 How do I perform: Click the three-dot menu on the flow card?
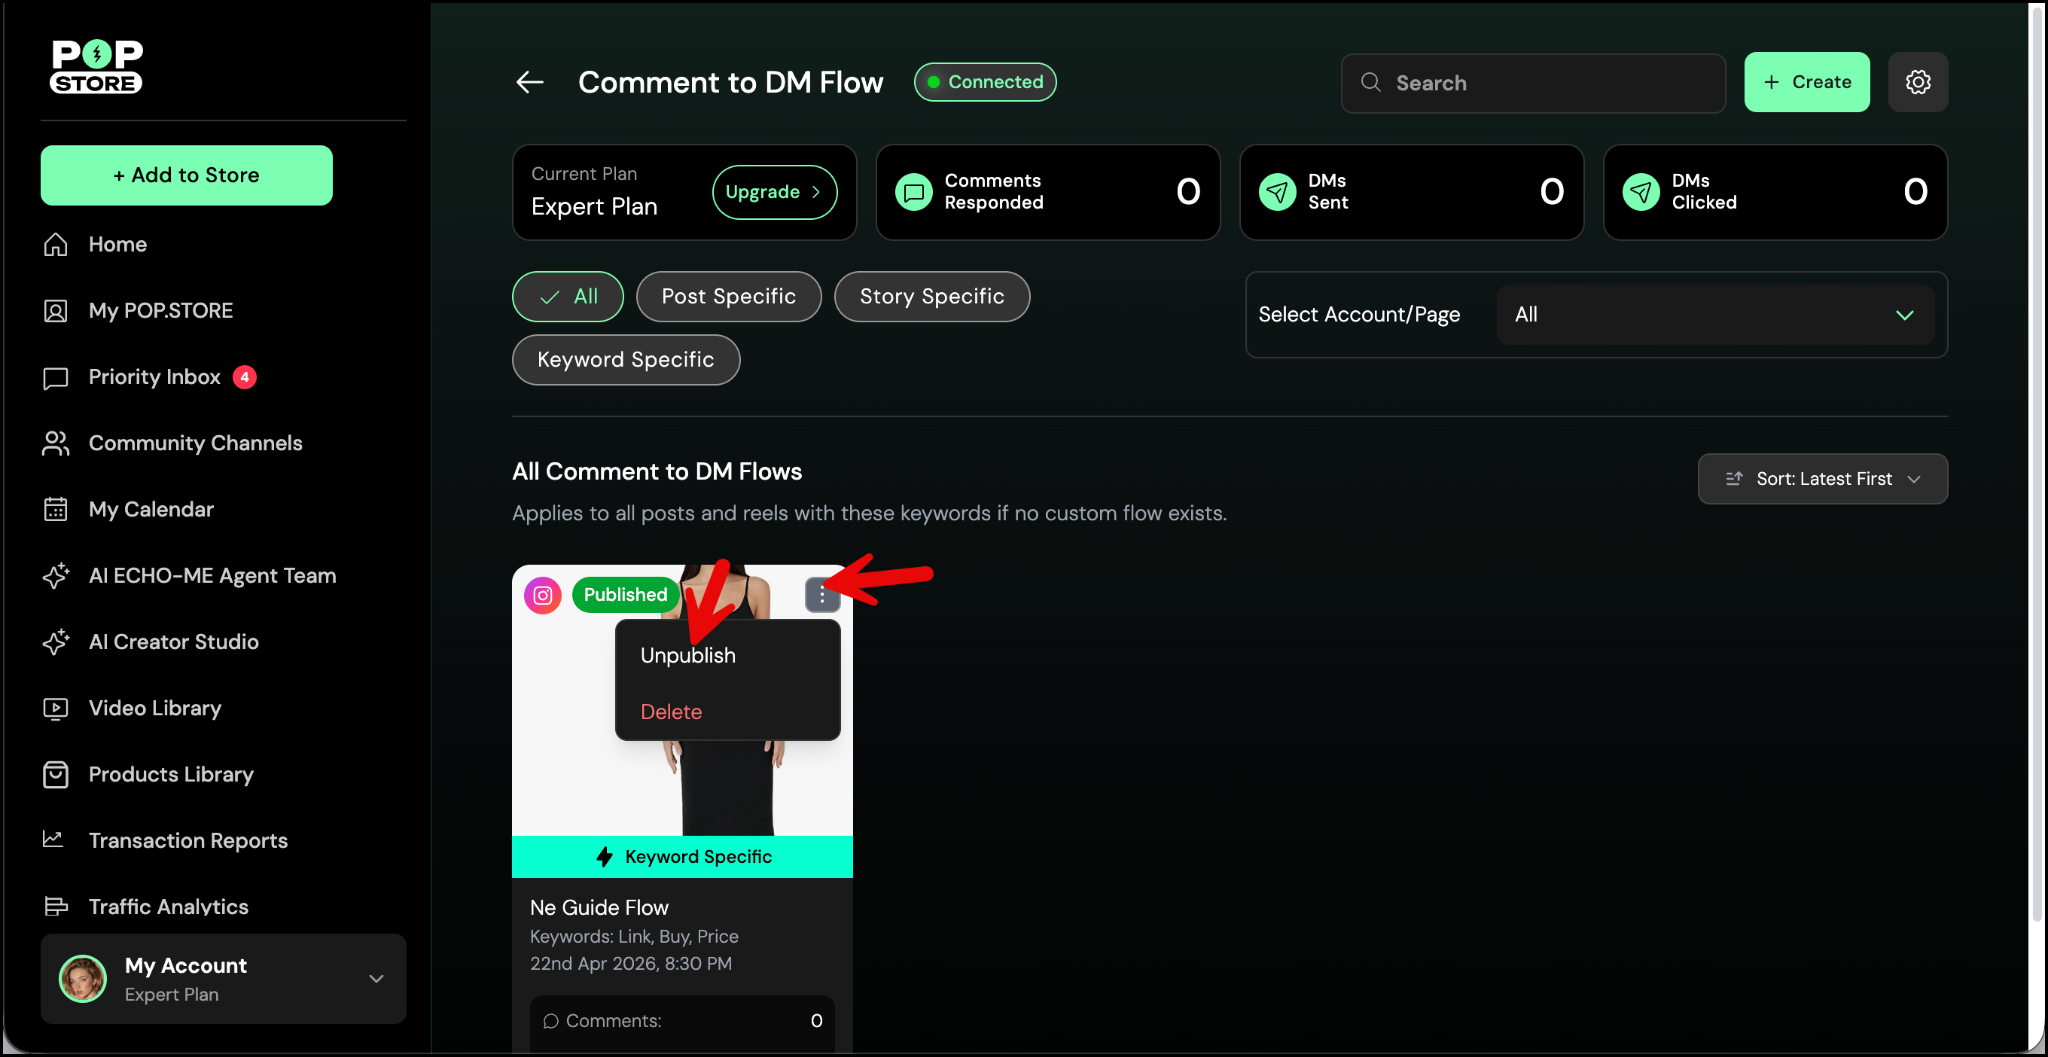[x=822, y=595]
